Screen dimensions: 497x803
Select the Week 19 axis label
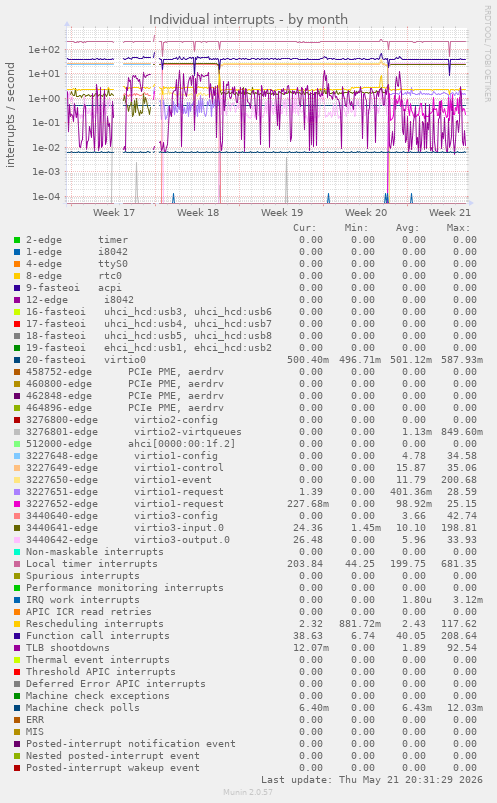tap(282, 213)
